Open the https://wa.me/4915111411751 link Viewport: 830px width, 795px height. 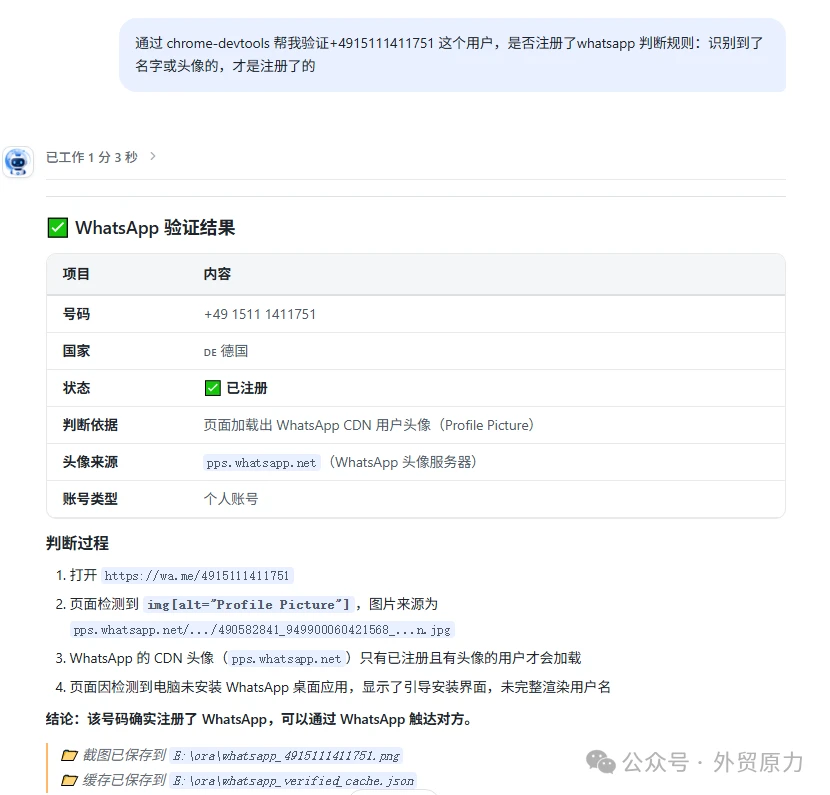pyautogui.click(x=197, y=575)
